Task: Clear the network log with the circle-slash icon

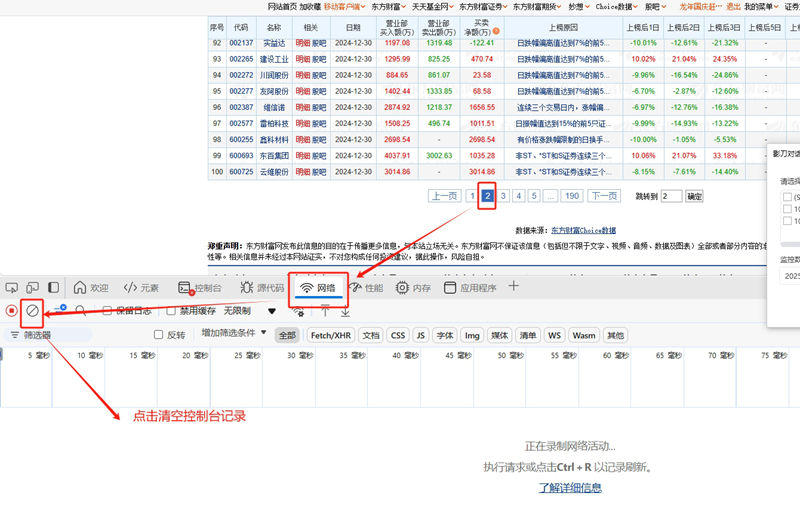Action: tap(32, 310)
